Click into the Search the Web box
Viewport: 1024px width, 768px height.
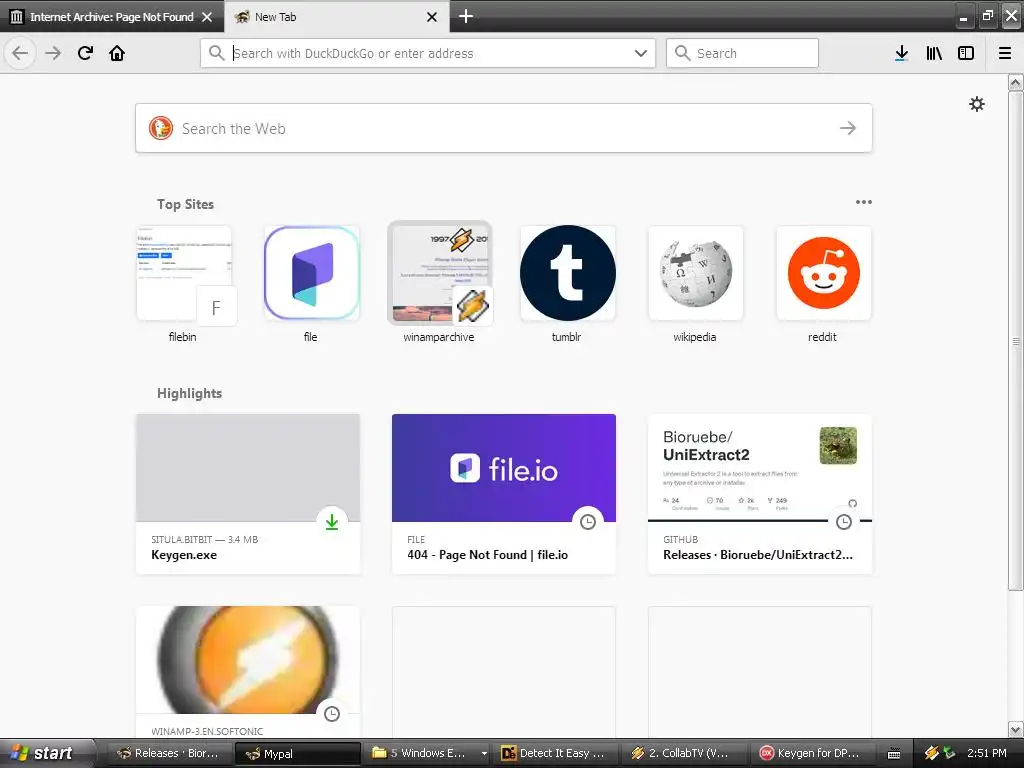pyautogui.click(x=504, y=128)
